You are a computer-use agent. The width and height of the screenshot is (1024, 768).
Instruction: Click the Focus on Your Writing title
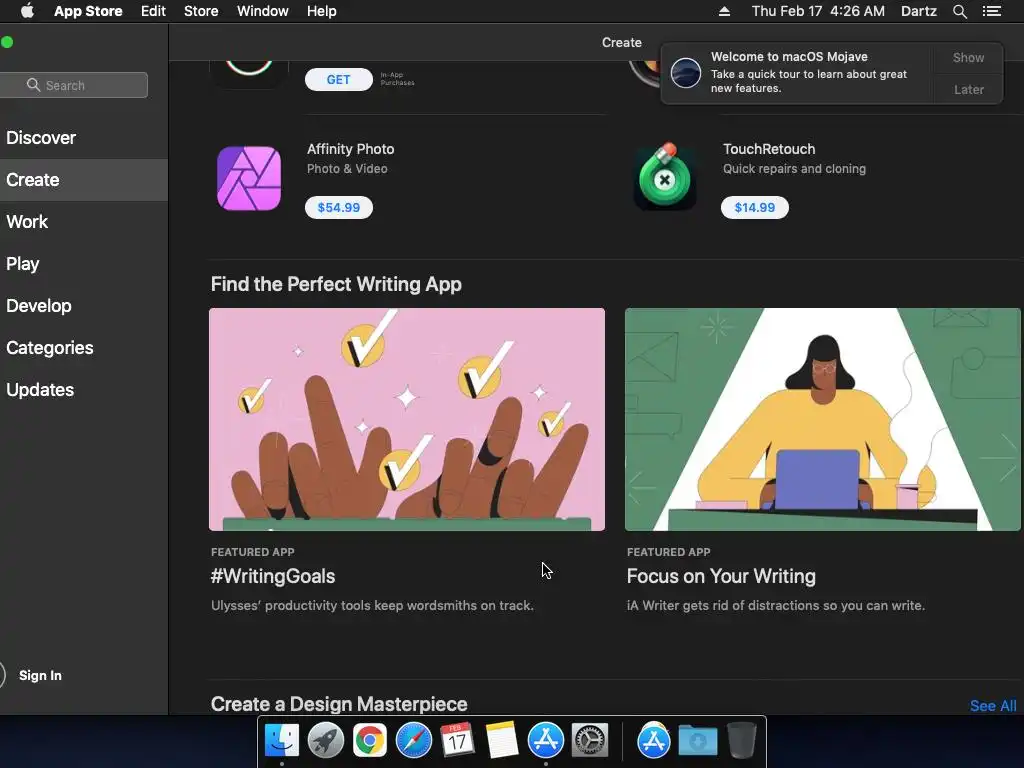(x=721, y=576)
